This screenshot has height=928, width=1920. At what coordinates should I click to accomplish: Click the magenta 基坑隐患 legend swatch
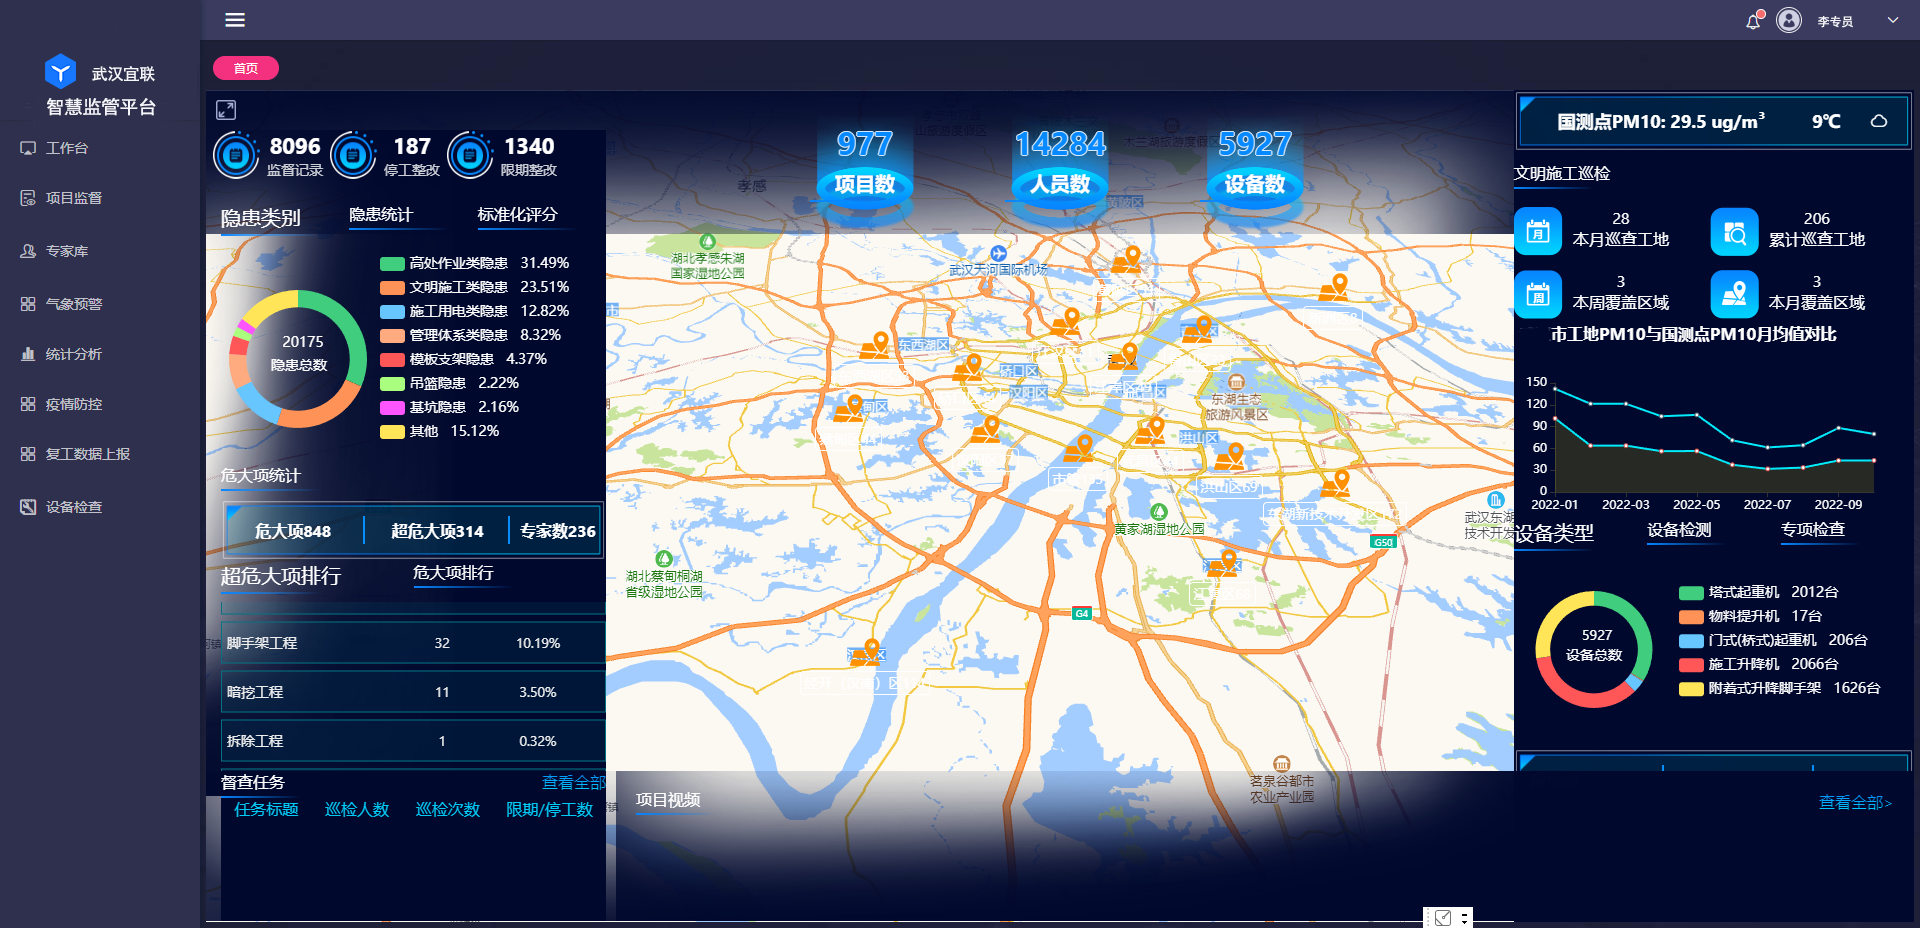pyautogui.click(x=392, y=408)
